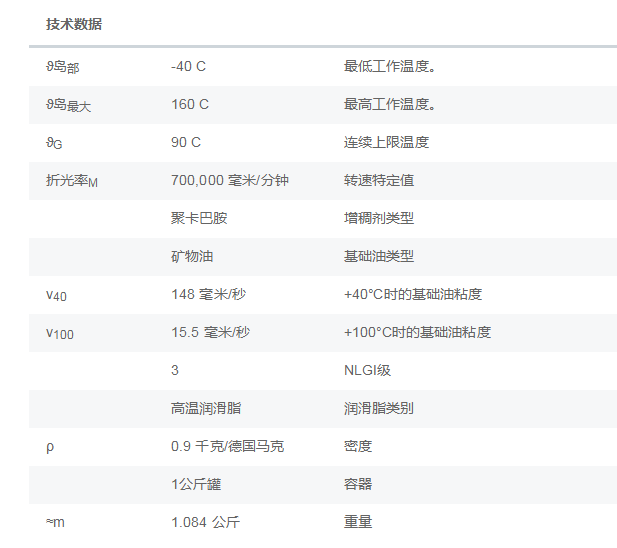617x548 pixels.
Task: Click the 最低工作温度 description text
Action: (x=389, y=67)
